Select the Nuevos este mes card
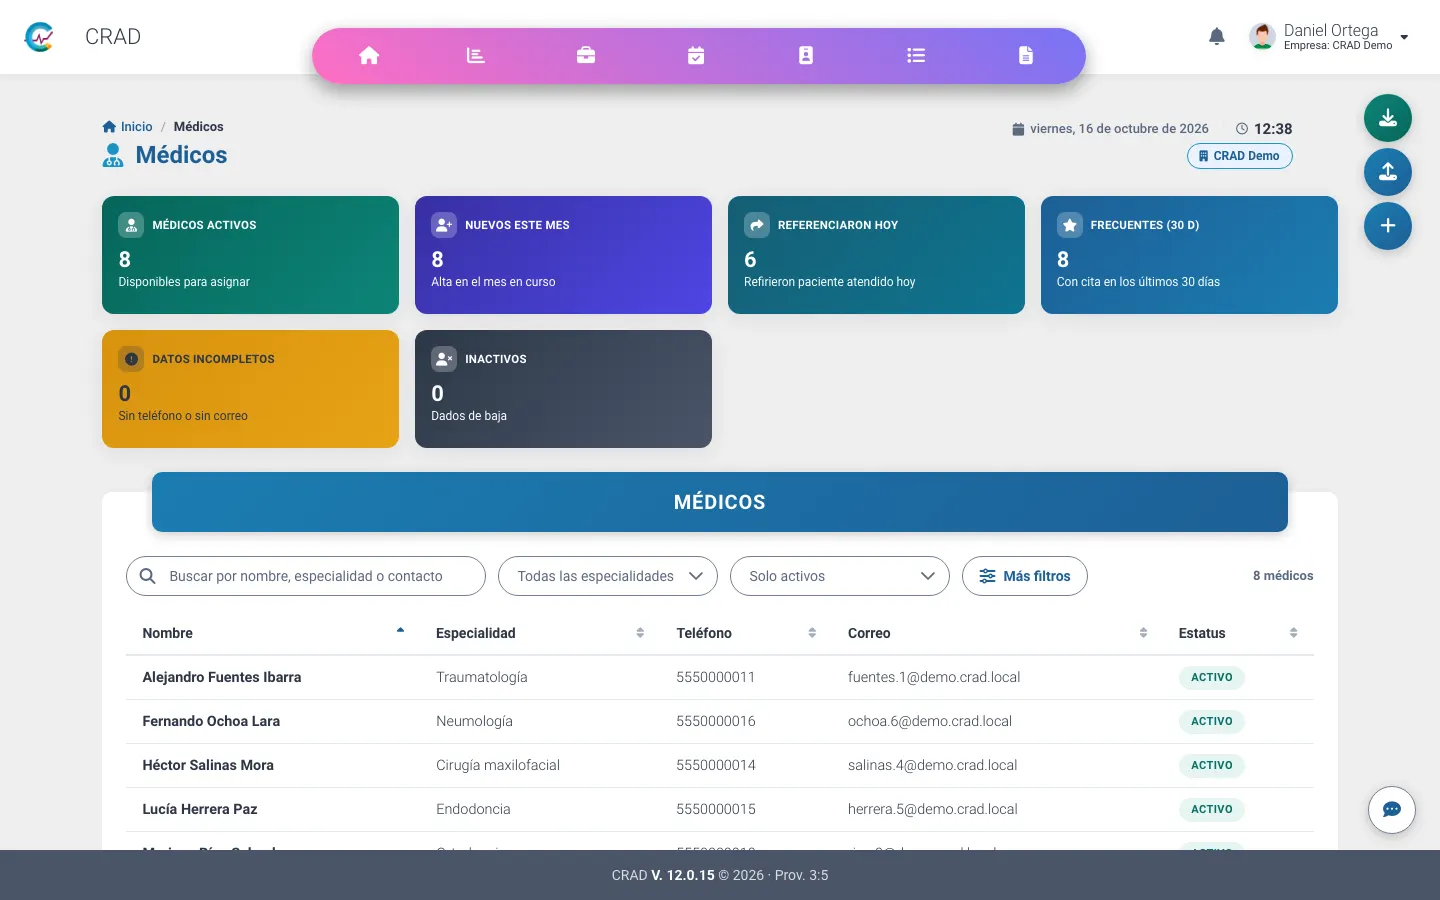 563,255
